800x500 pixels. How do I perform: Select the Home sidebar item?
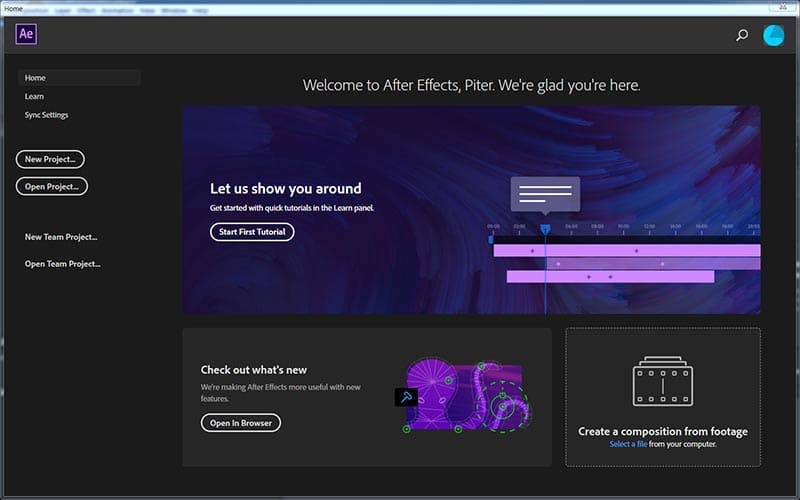[x=79, y=78]
